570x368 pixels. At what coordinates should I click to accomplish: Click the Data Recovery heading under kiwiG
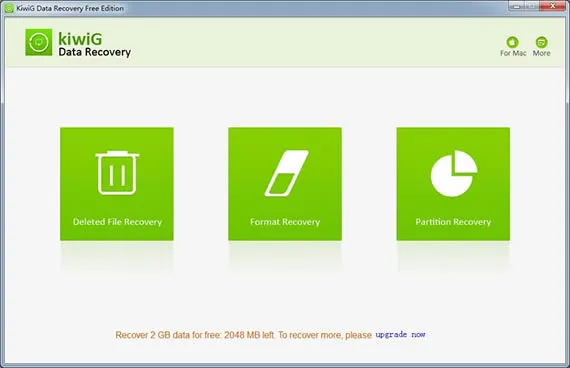coord(95,52)
